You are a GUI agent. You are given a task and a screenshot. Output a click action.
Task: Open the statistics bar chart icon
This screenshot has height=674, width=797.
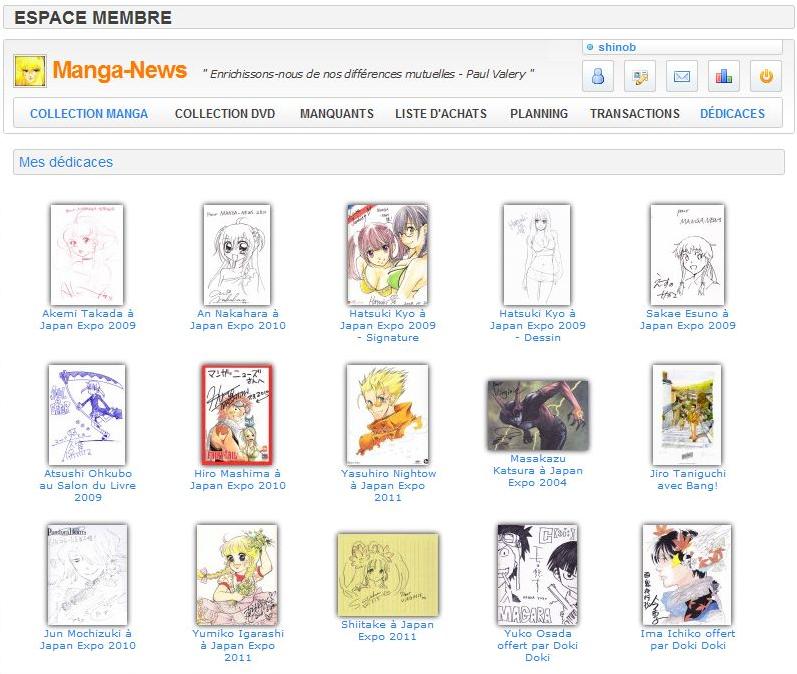pos(724,76)
